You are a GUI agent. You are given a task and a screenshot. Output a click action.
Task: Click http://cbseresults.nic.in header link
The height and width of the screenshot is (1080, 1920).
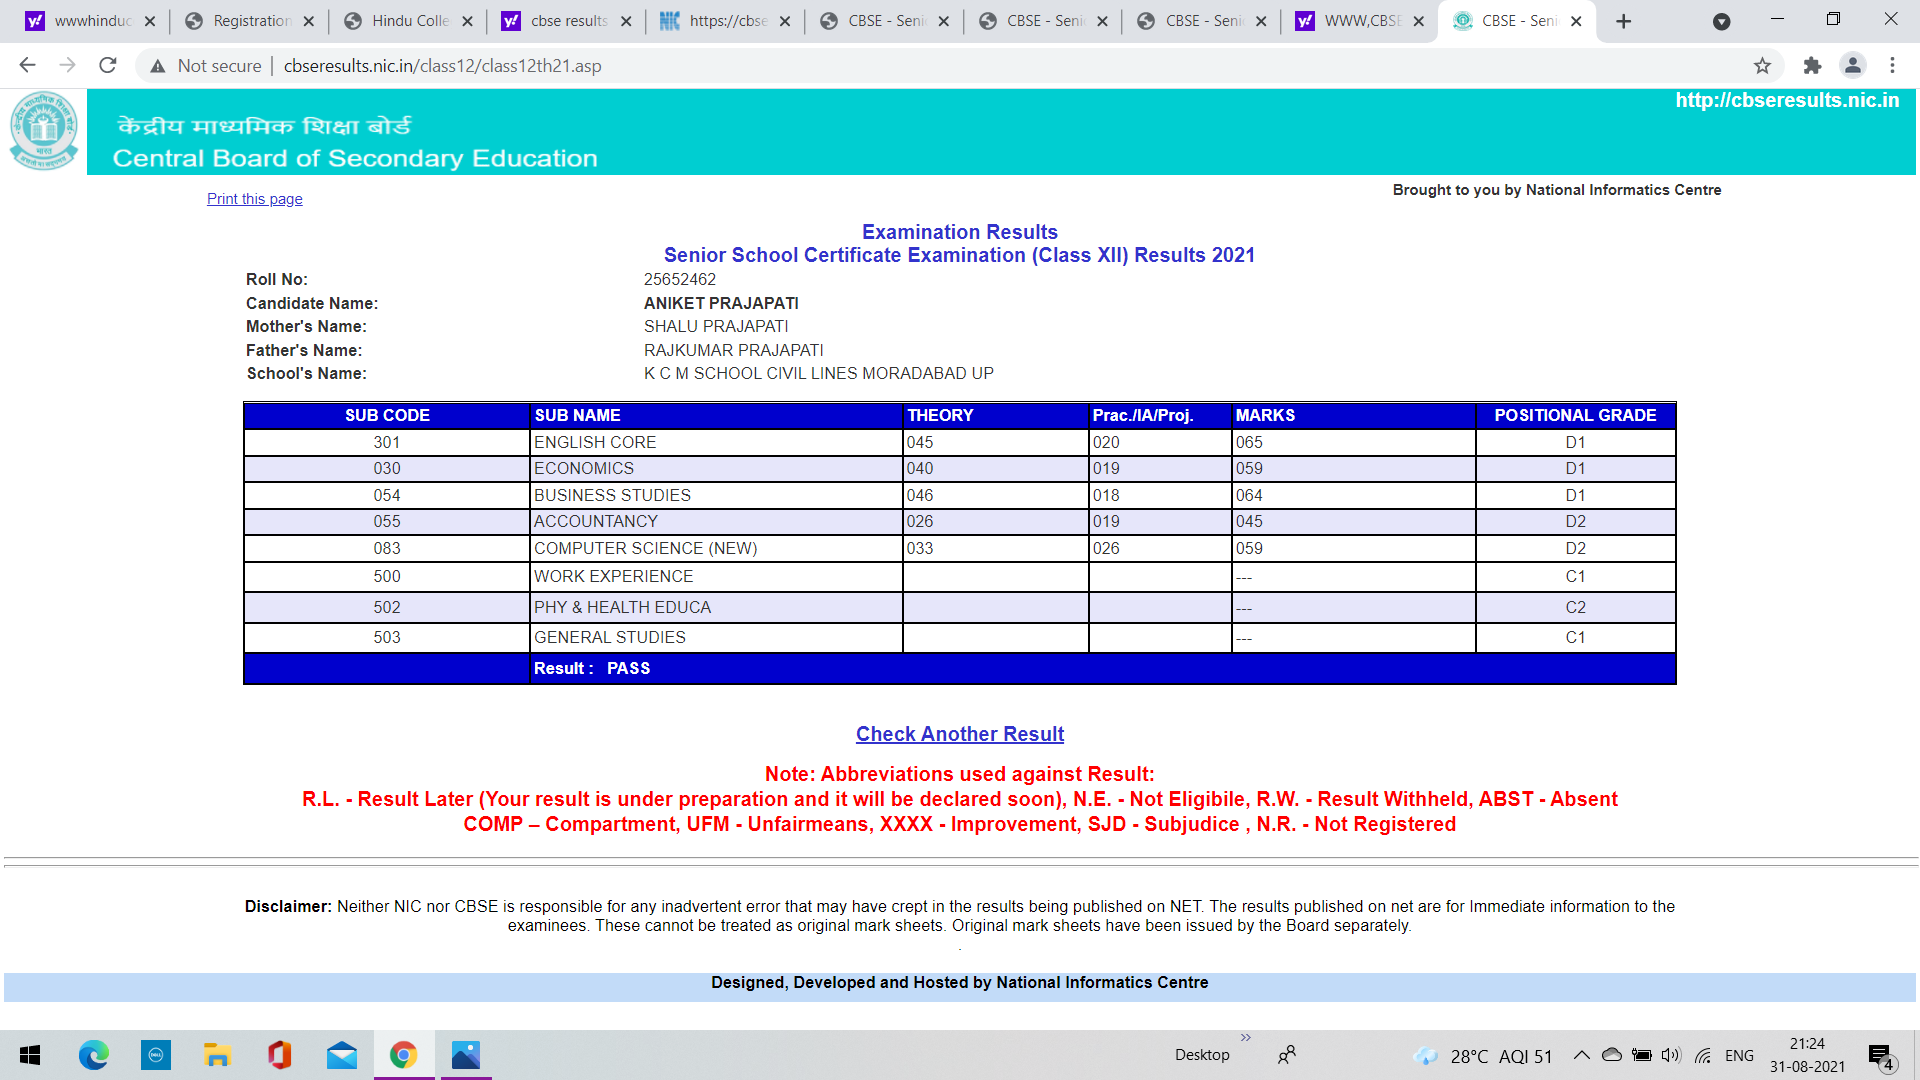pyautogui.click(x=1787, y=100)
